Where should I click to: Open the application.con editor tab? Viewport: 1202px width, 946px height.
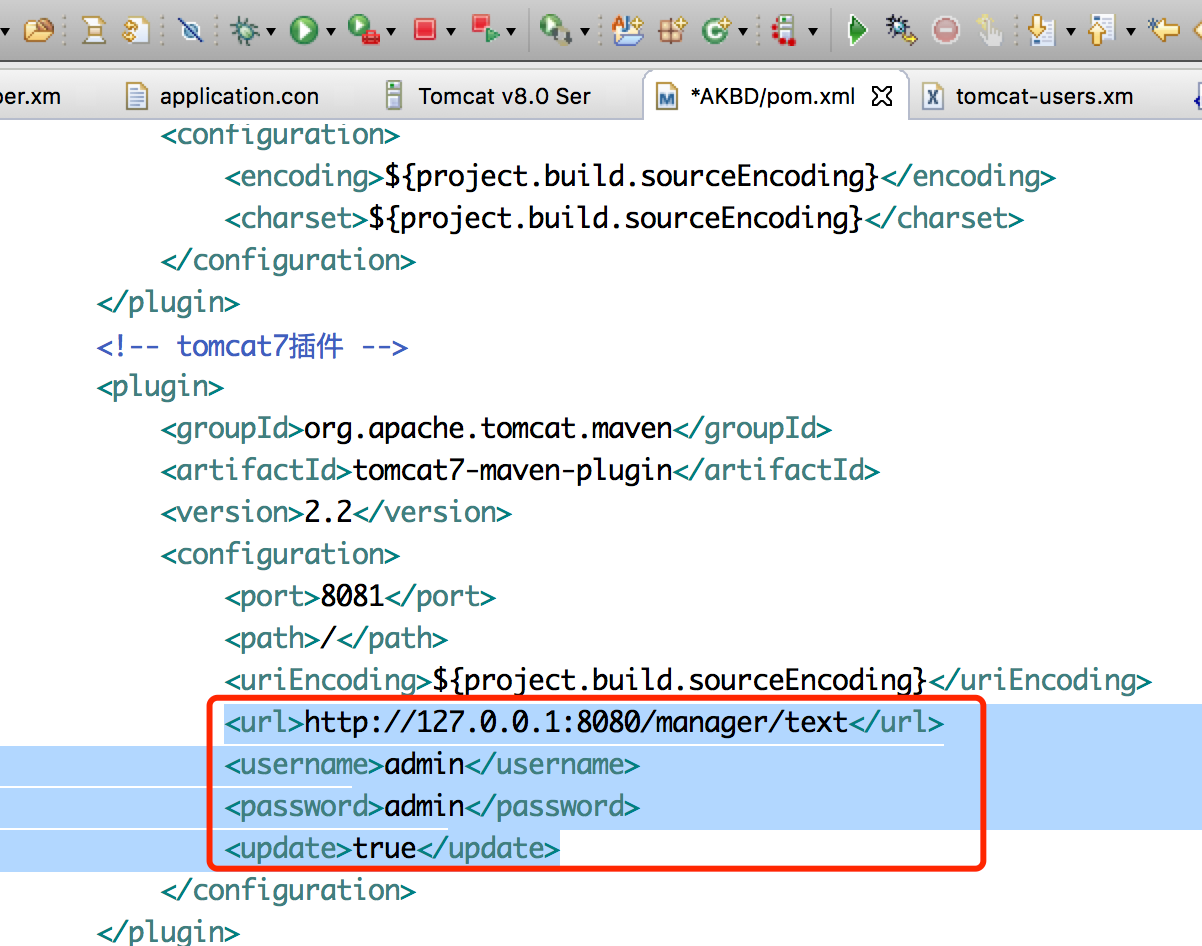coord(238,97)
